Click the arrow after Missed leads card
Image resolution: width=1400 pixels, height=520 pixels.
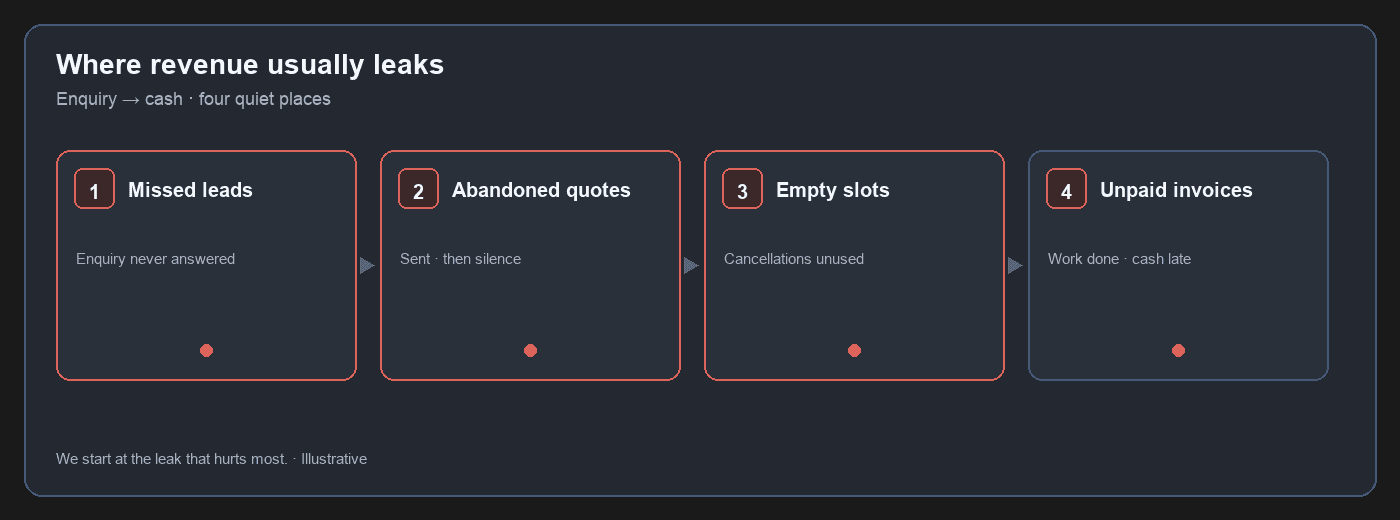coord(367,266)
